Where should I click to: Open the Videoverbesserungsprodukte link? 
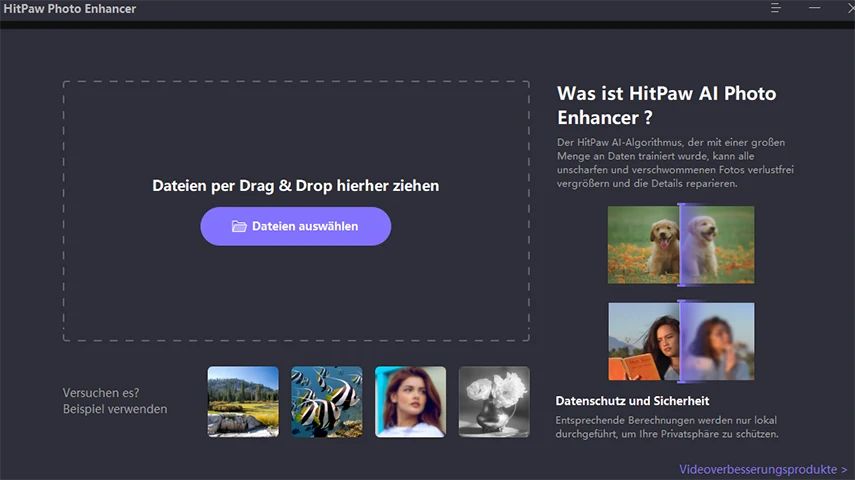[x=763, y=469]
